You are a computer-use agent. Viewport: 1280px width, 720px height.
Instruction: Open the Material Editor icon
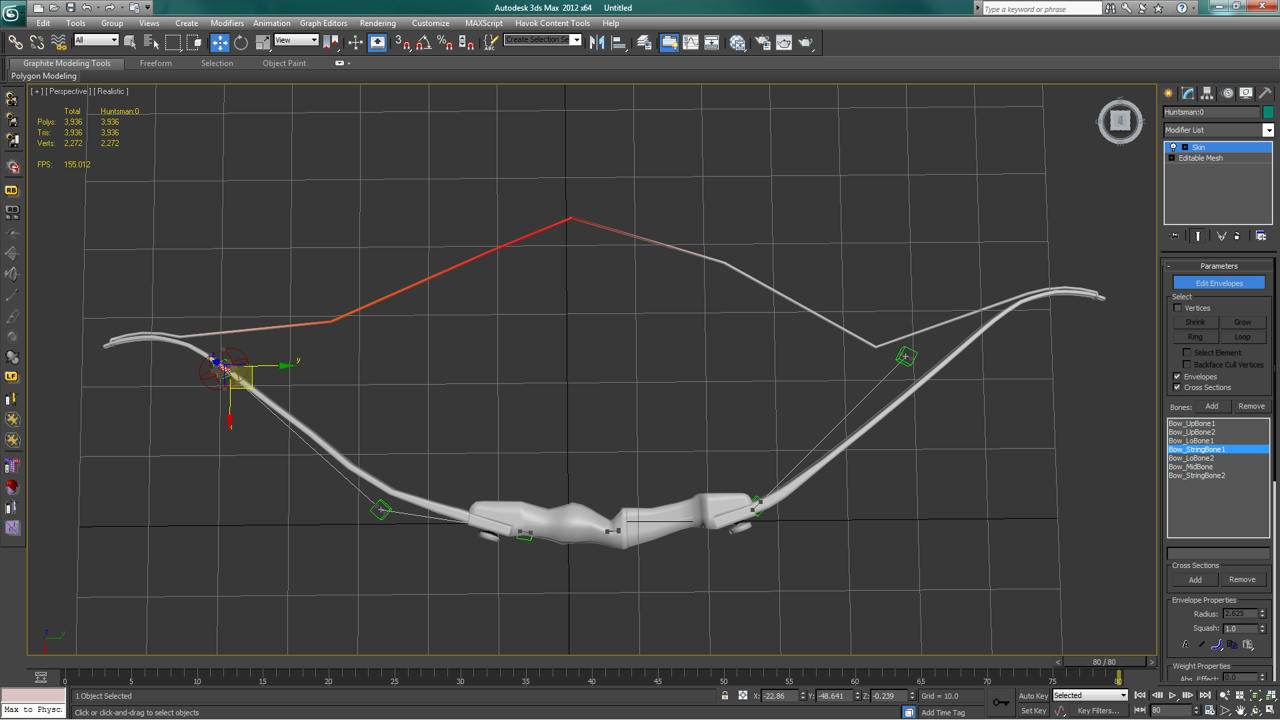click(737, 42)
